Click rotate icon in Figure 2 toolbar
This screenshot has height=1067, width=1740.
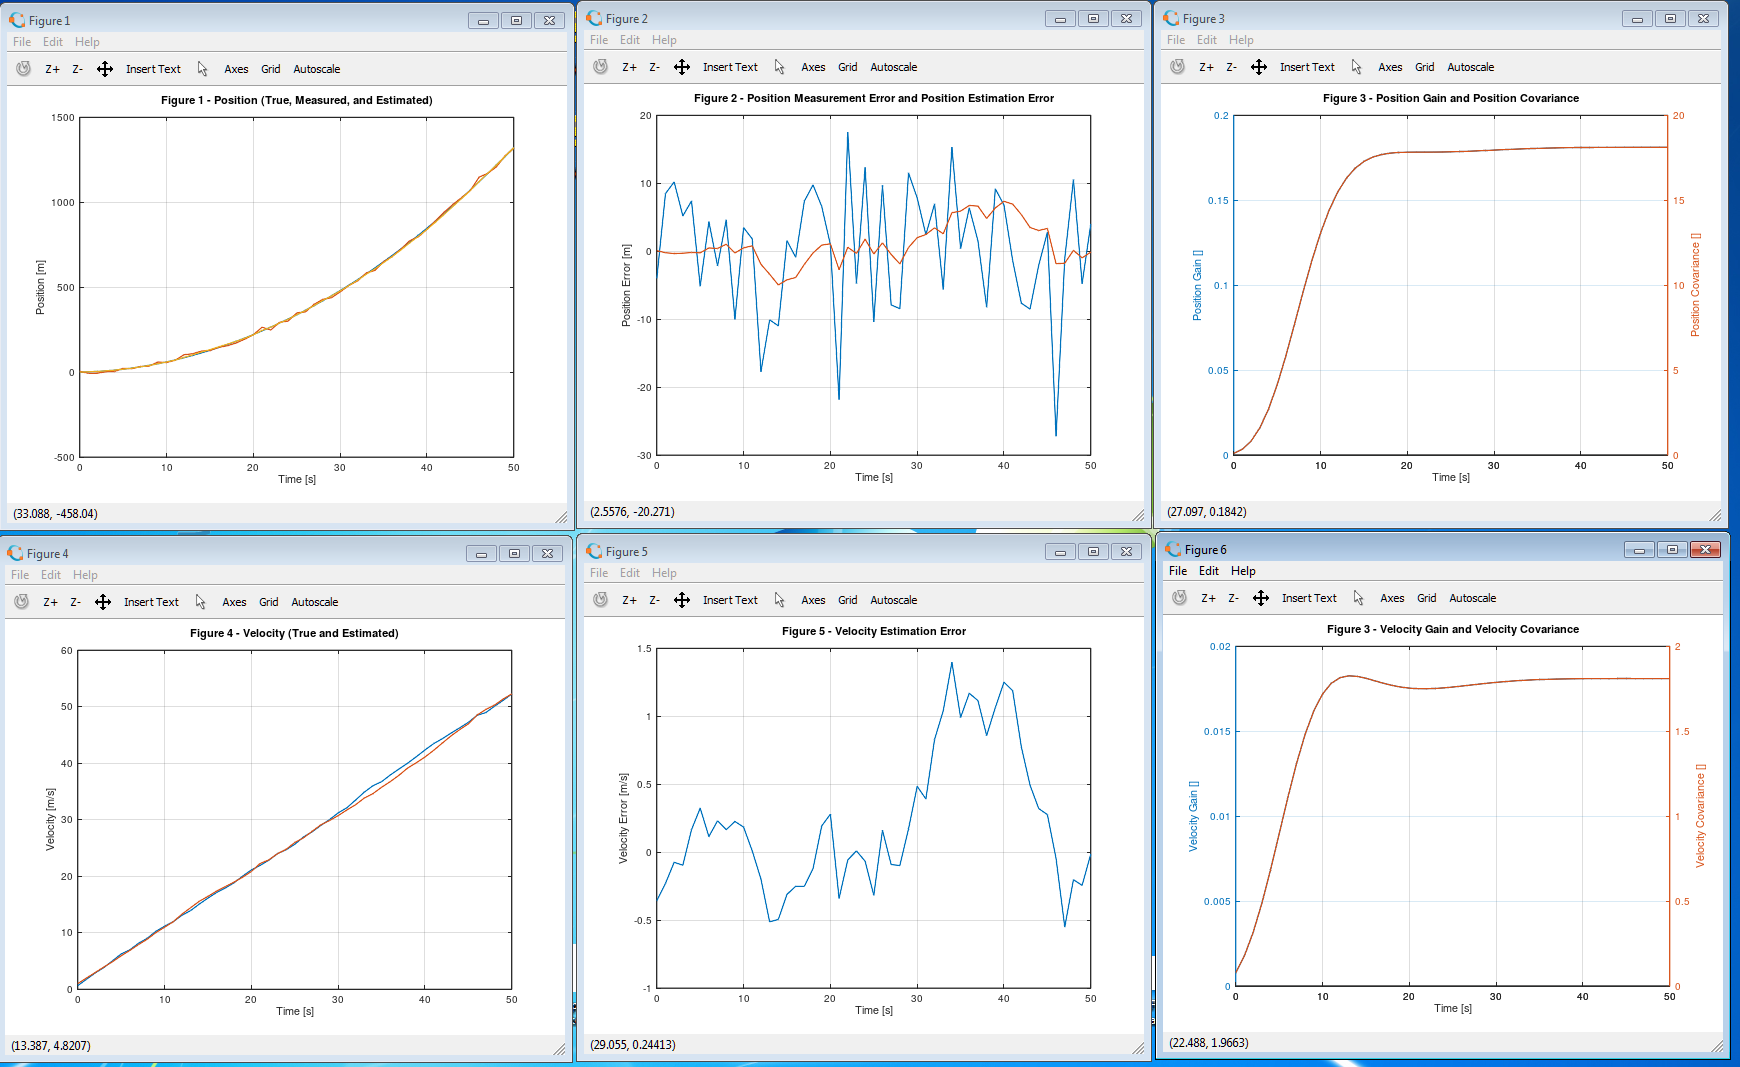601,67
